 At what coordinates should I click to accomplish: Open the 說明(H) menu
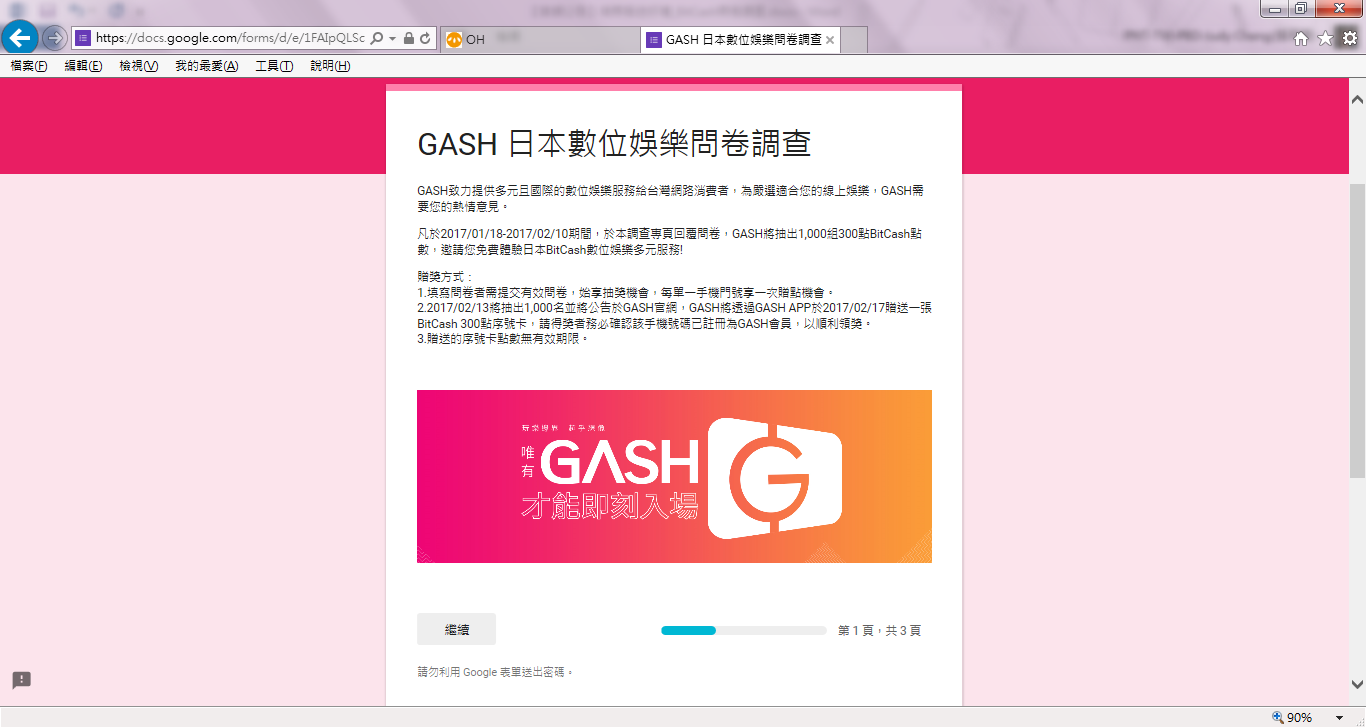330,66
